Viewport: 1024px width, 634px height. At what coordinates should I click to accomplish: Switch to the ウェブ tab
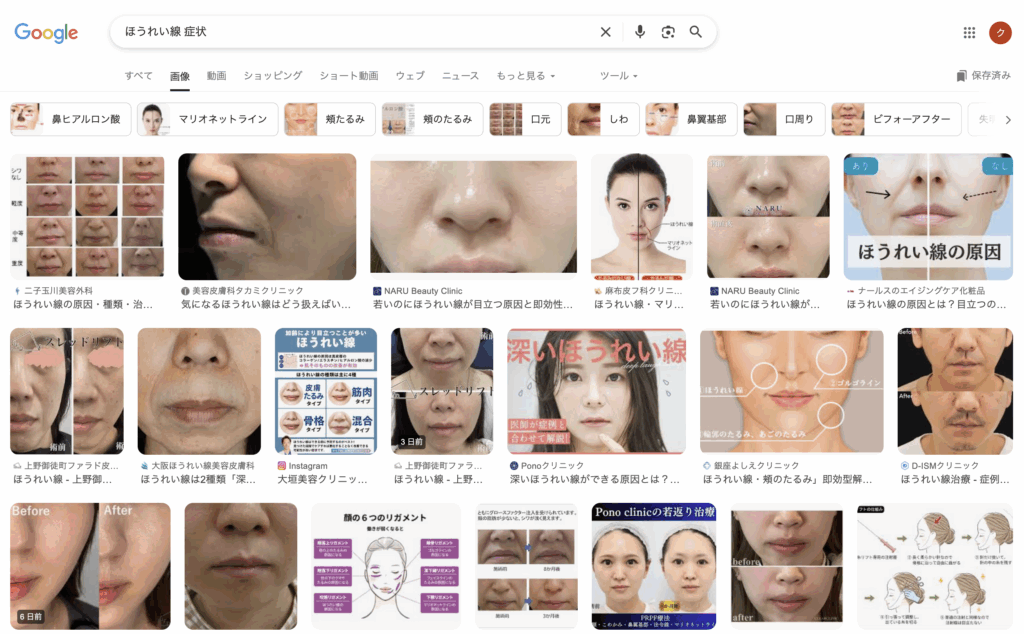[x=410, y=76]
